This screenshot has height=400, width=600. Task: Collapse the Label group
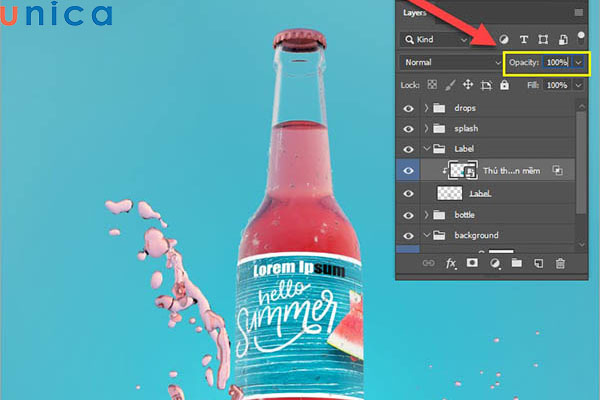[x=427, y=149]
